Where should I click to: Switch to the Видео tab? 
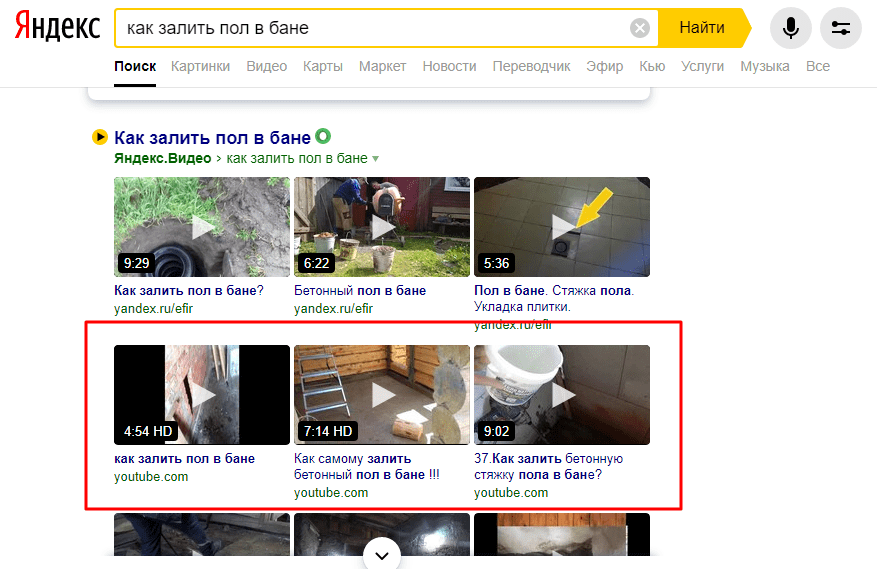(x=267, y=66)
